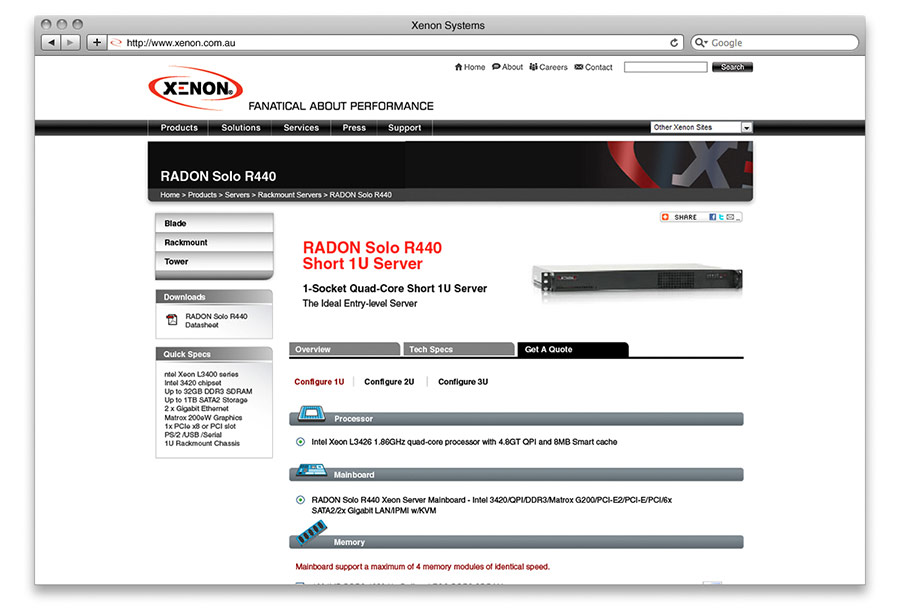Switch to the Tech Specs tab
900x616 pixels.
(430, 349)
